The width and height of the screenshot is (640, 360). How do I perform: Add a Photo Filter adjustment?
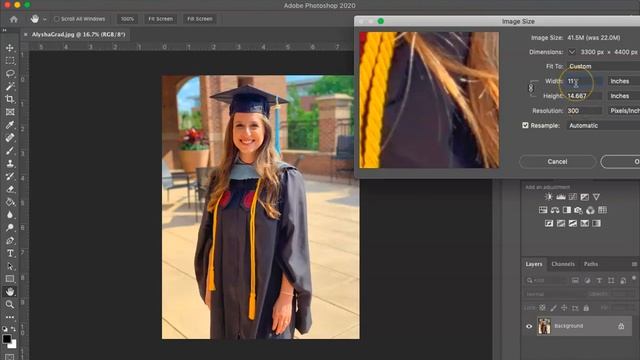(x=578, y=210)
